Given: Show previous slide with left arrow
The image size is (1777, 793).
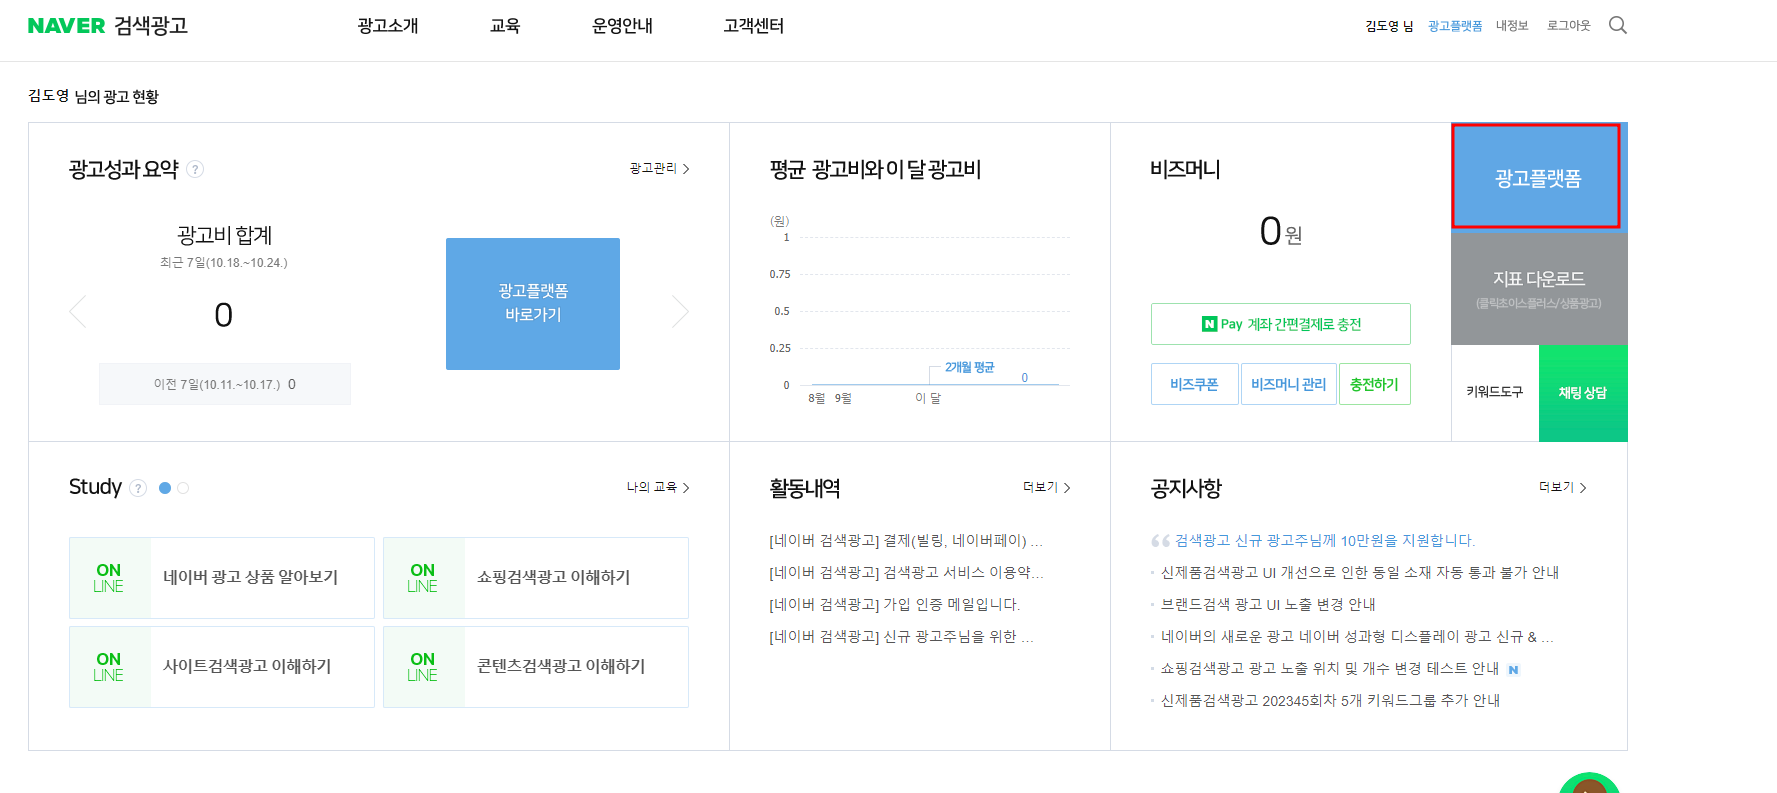Looking at the screenshot, I should [x=78, y=312].
